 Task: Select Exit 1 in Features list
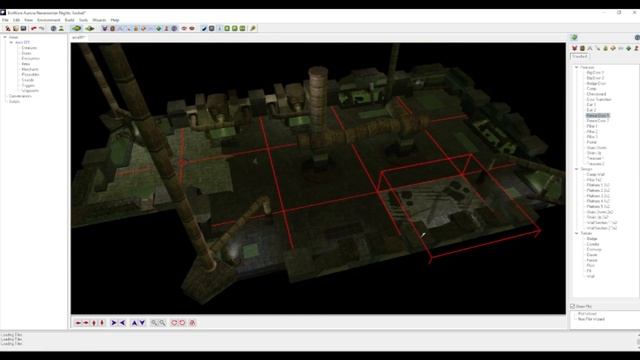pos(591,105)
